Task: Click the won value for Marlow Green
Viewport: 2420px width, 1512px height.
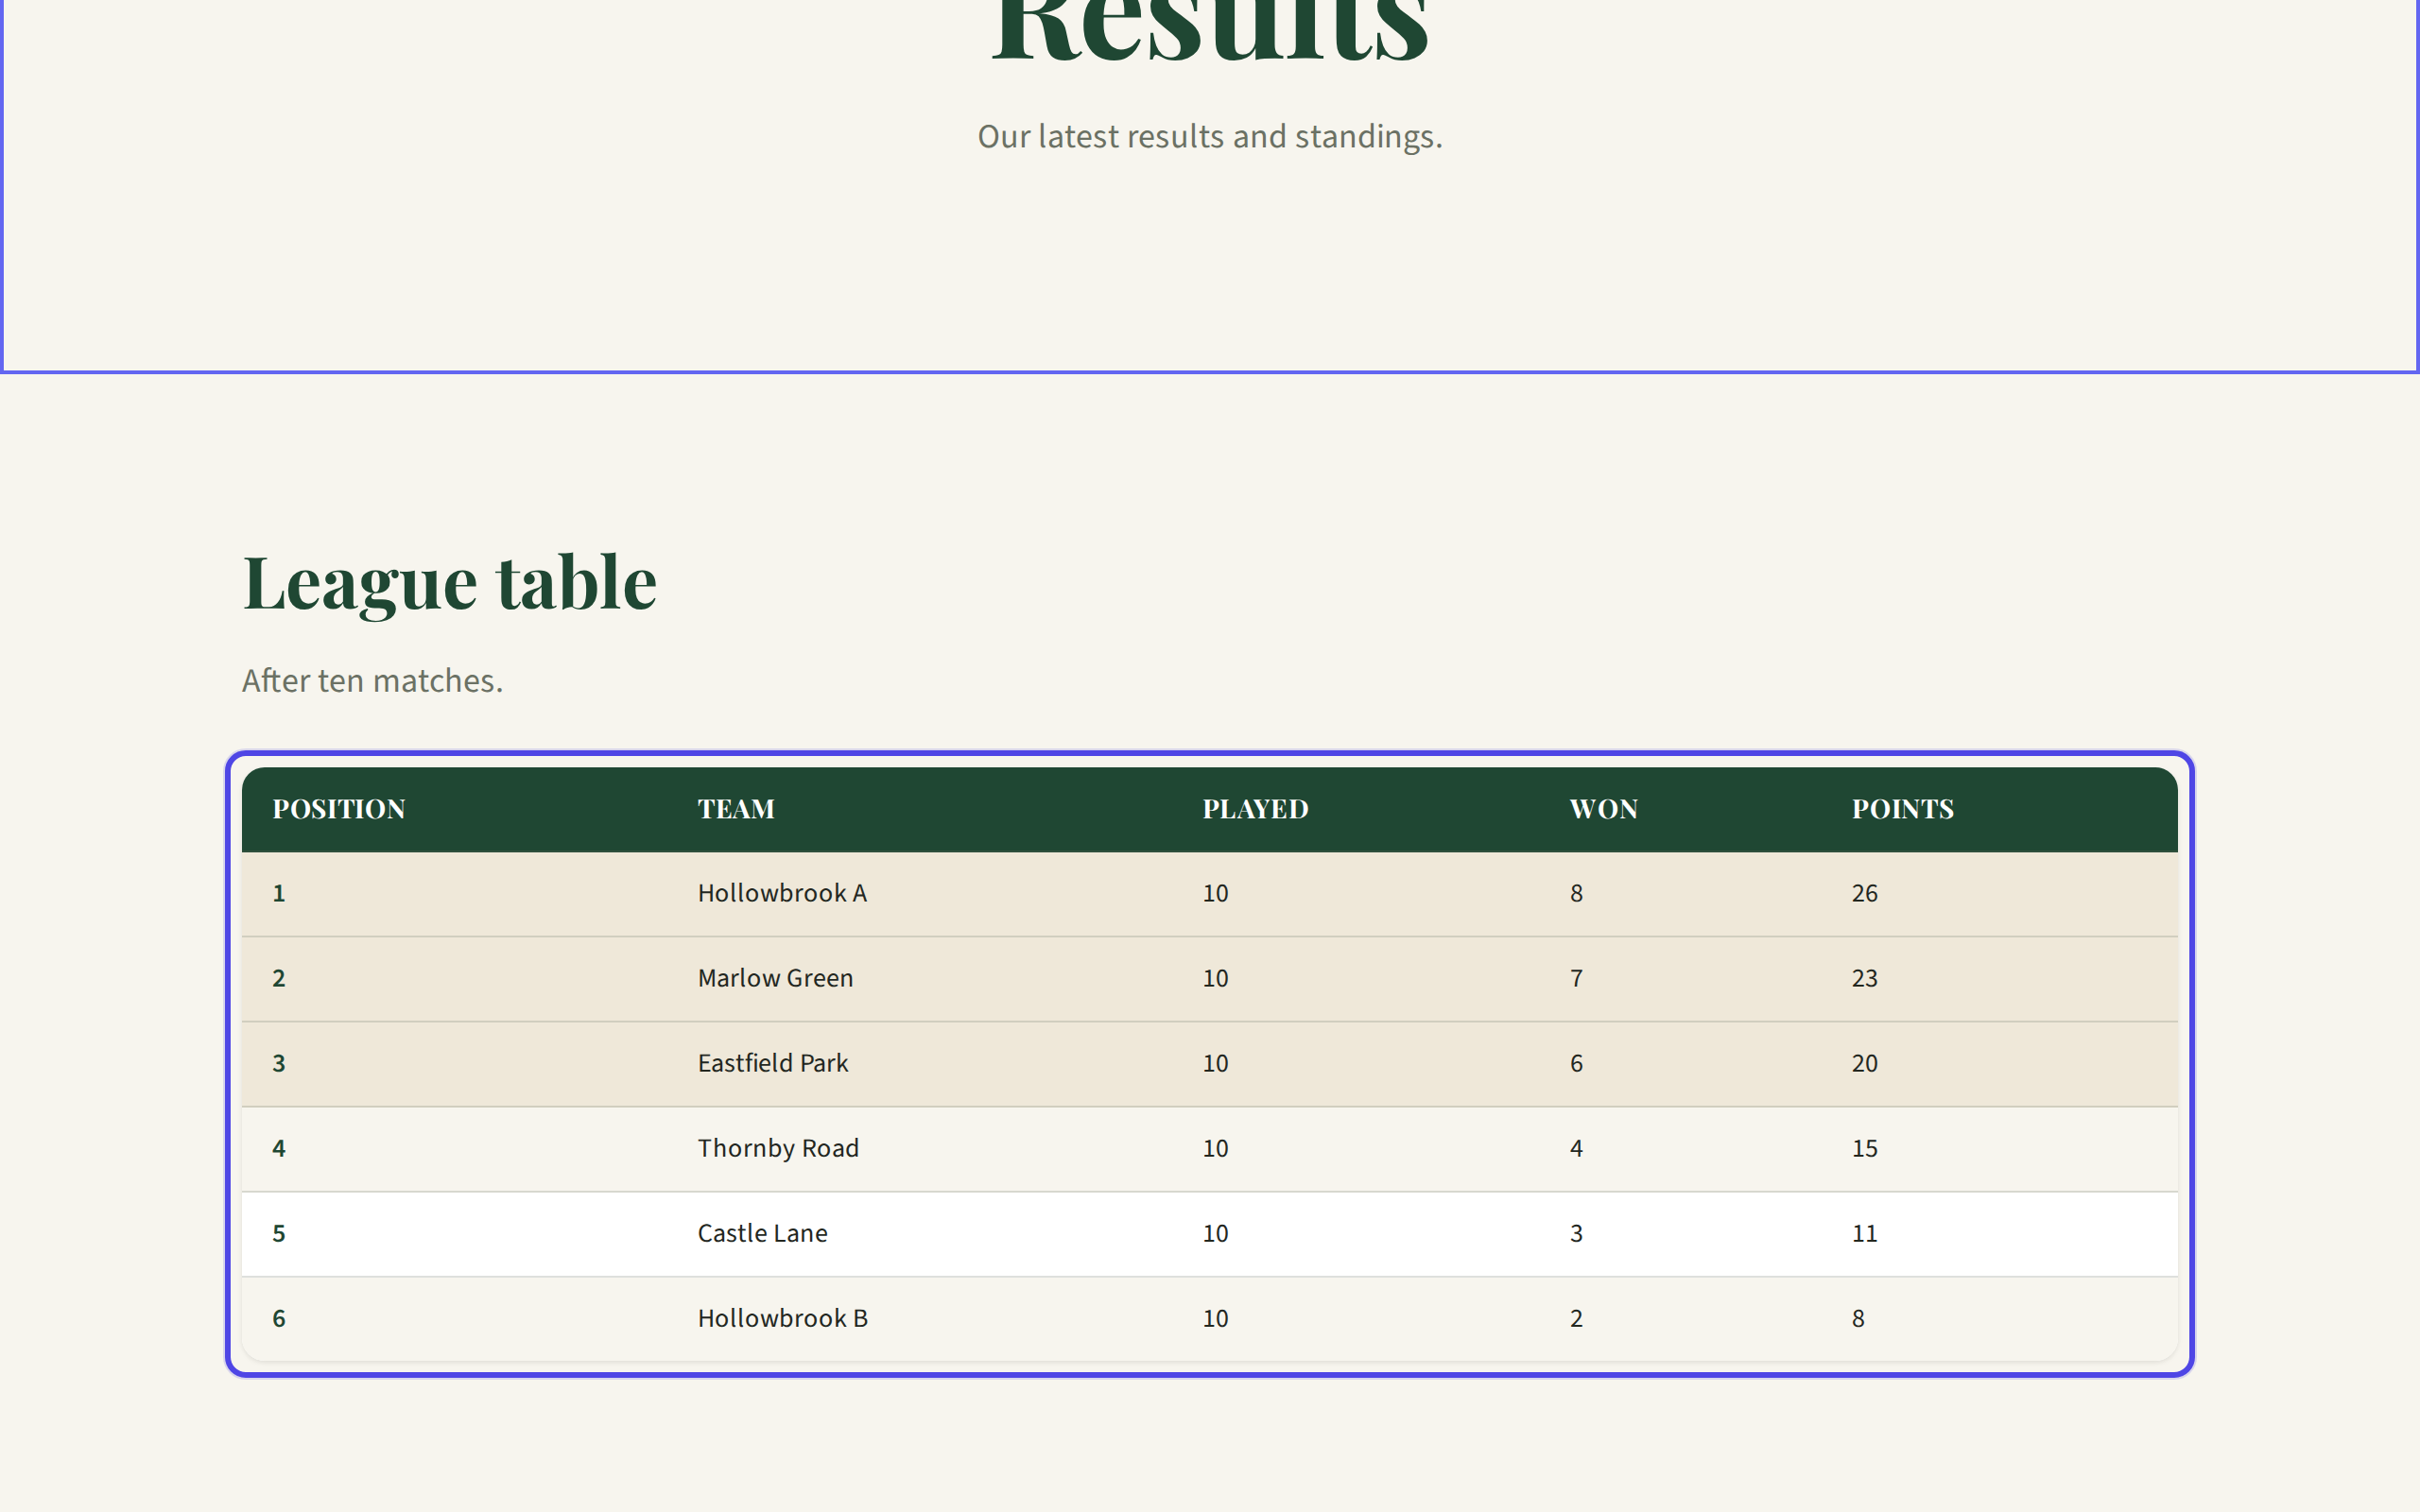Action: tap(1576, 978)
